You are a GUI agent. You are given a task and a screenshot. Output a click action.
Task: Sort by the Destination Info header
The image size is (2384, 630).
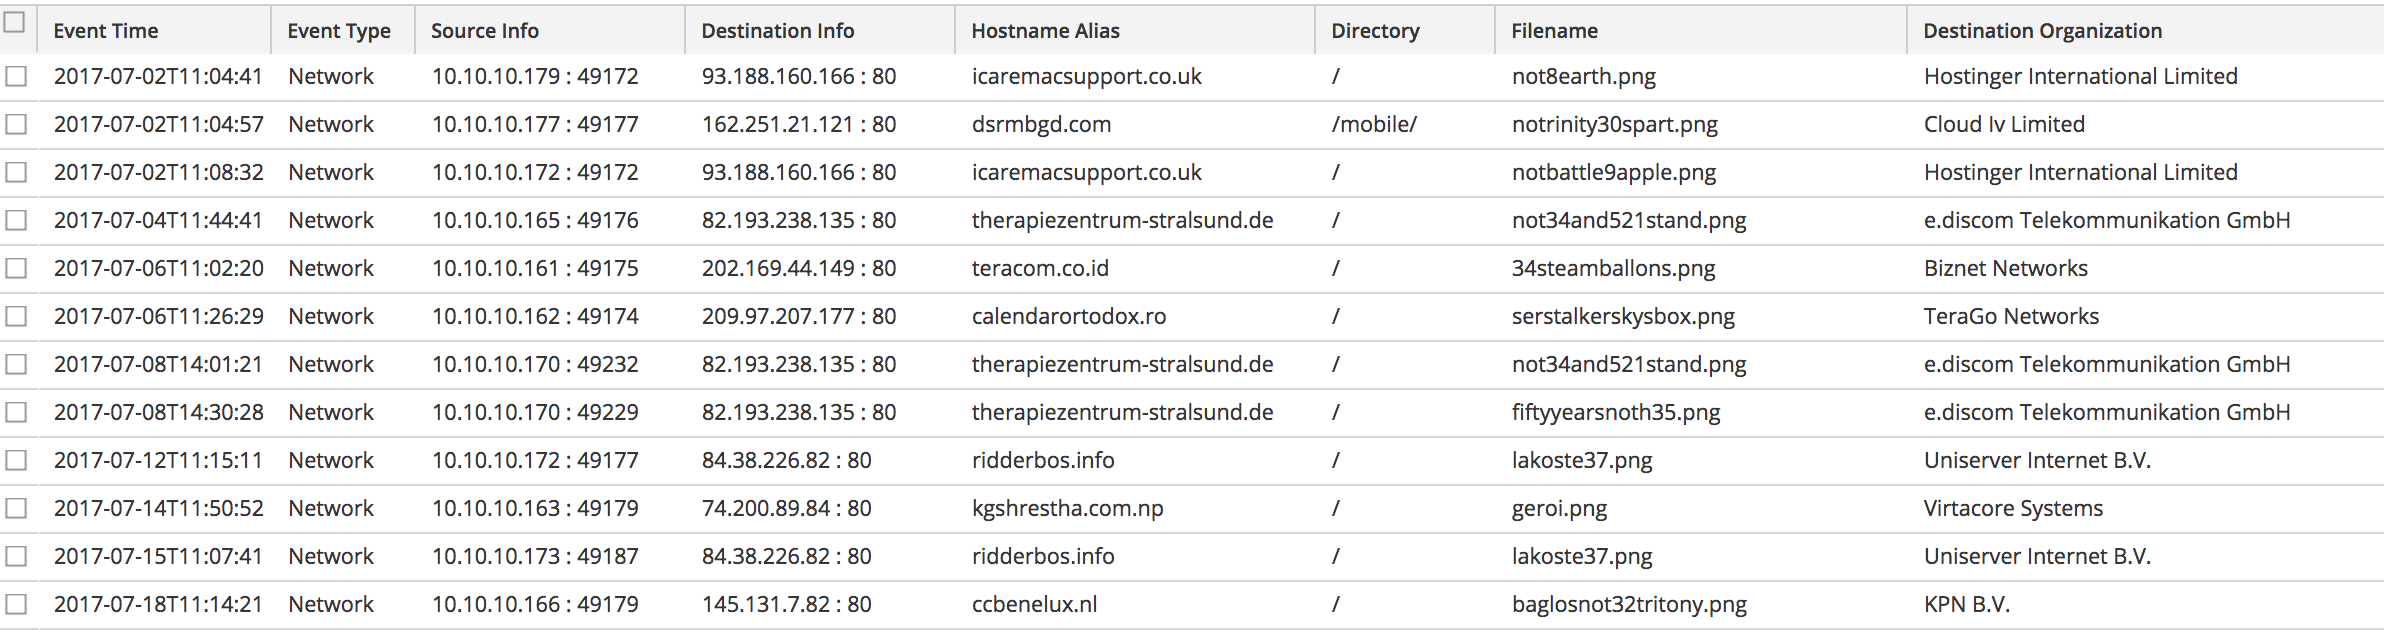click(778, 31)
